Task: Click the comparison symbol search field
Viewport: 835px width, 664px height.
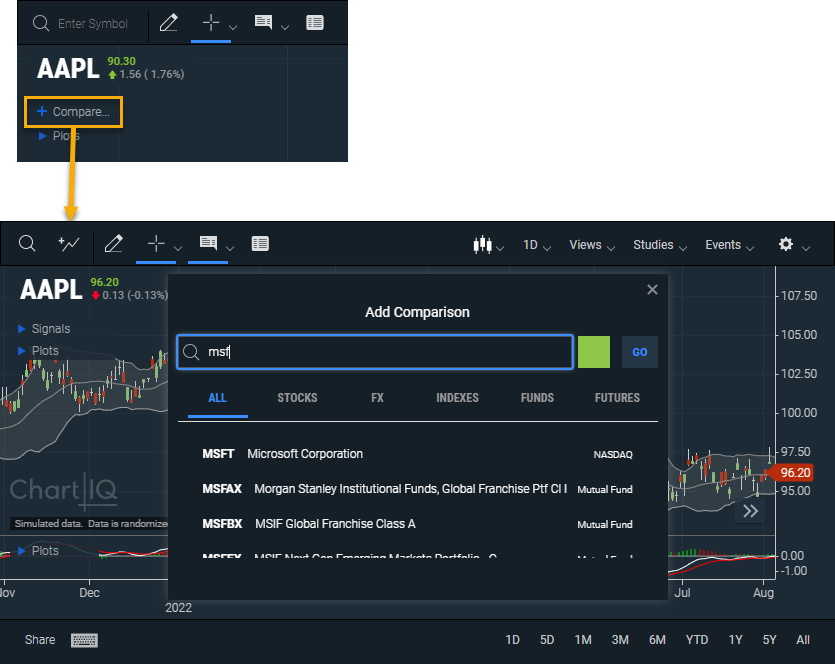Action: click(x=375, y=352)
